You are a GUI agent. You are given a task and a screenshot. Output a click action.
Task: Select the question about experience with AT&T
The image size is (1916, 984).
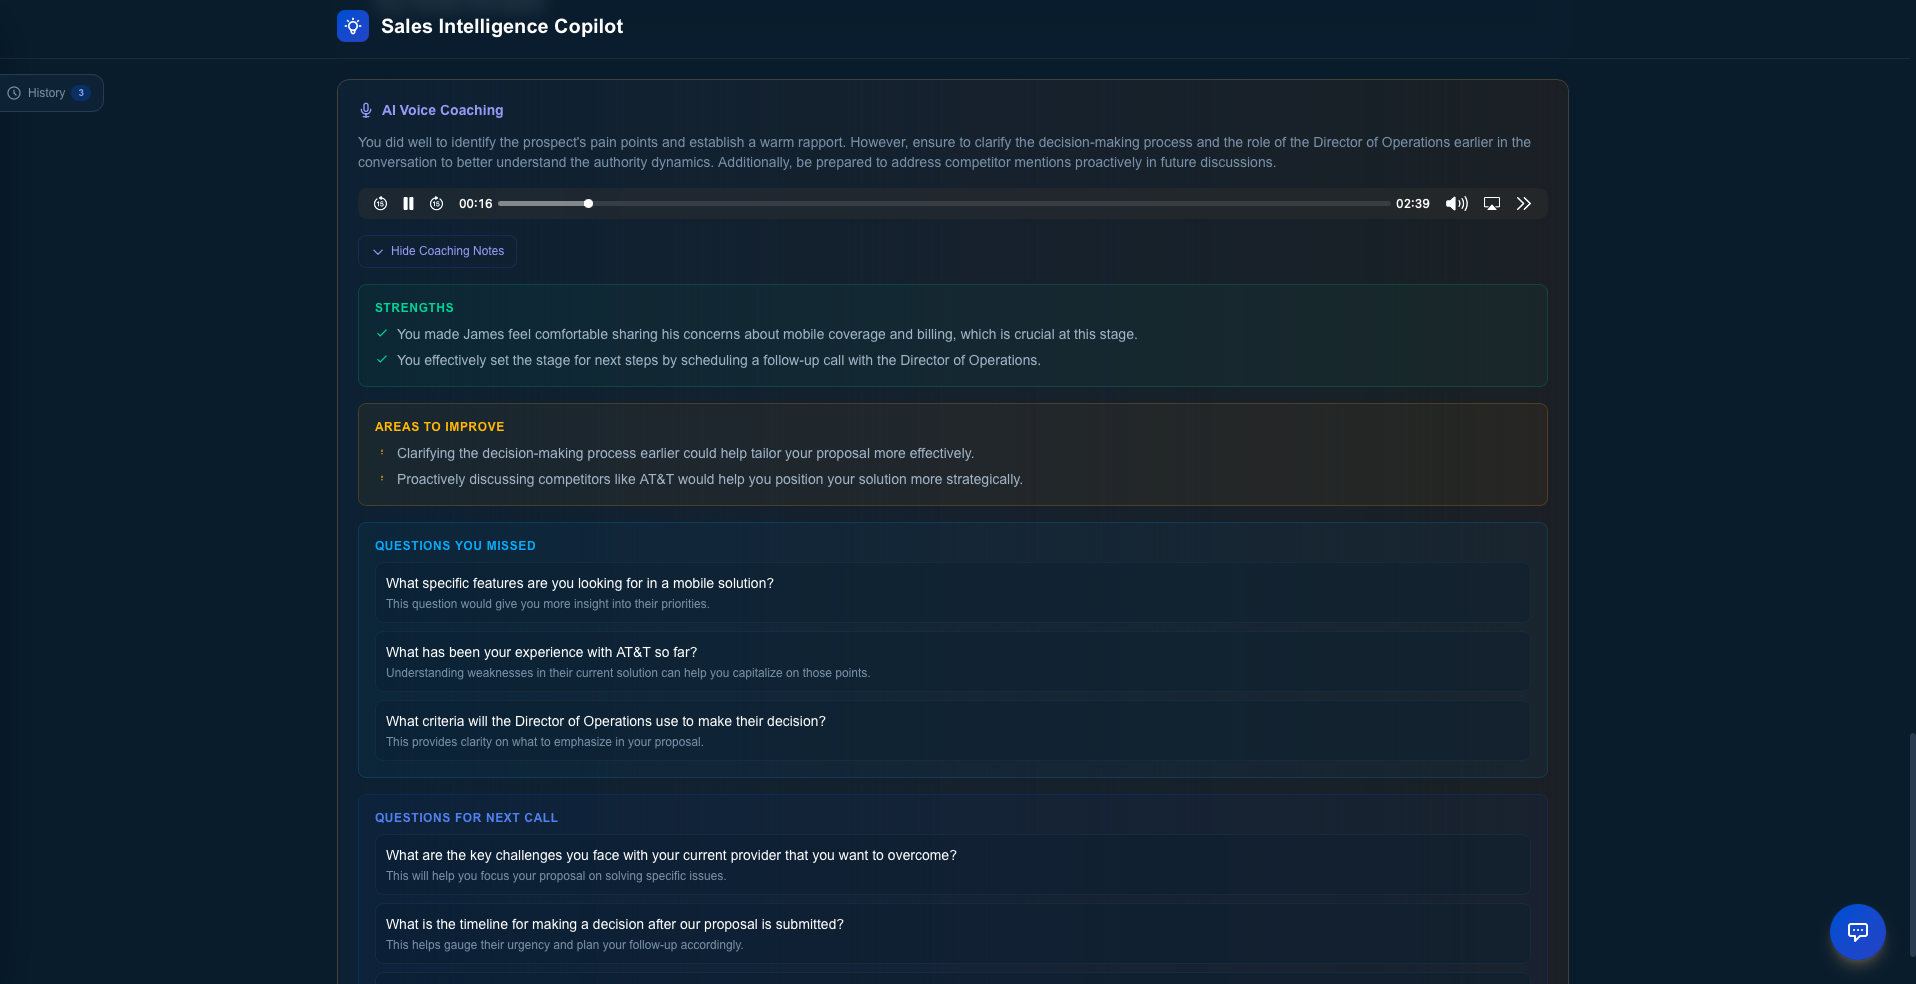point(952,661)
